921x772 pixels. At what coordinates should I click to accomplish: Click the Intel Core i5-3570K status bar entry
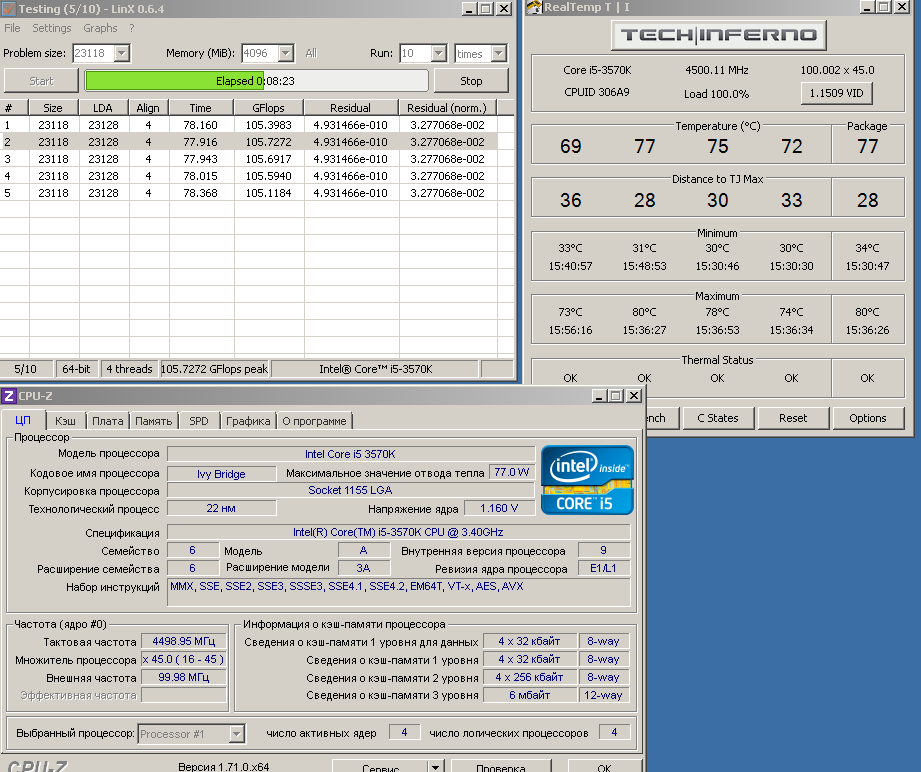click(376, 369)
